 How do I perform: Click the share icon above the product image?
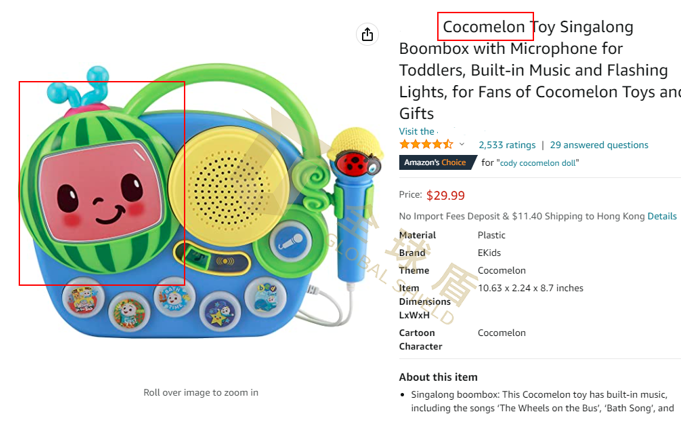tap(367, 34)
